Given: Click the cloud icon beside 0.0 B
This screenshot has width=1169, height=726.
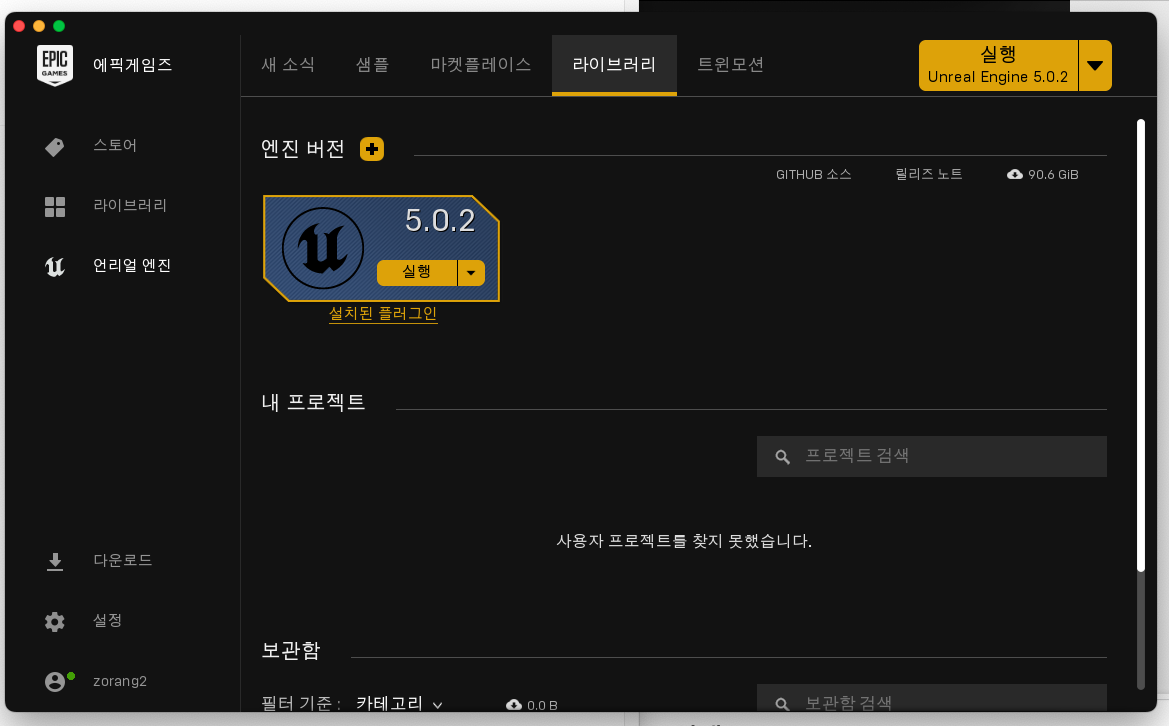Looking at the screenshot, I should 514,704.
